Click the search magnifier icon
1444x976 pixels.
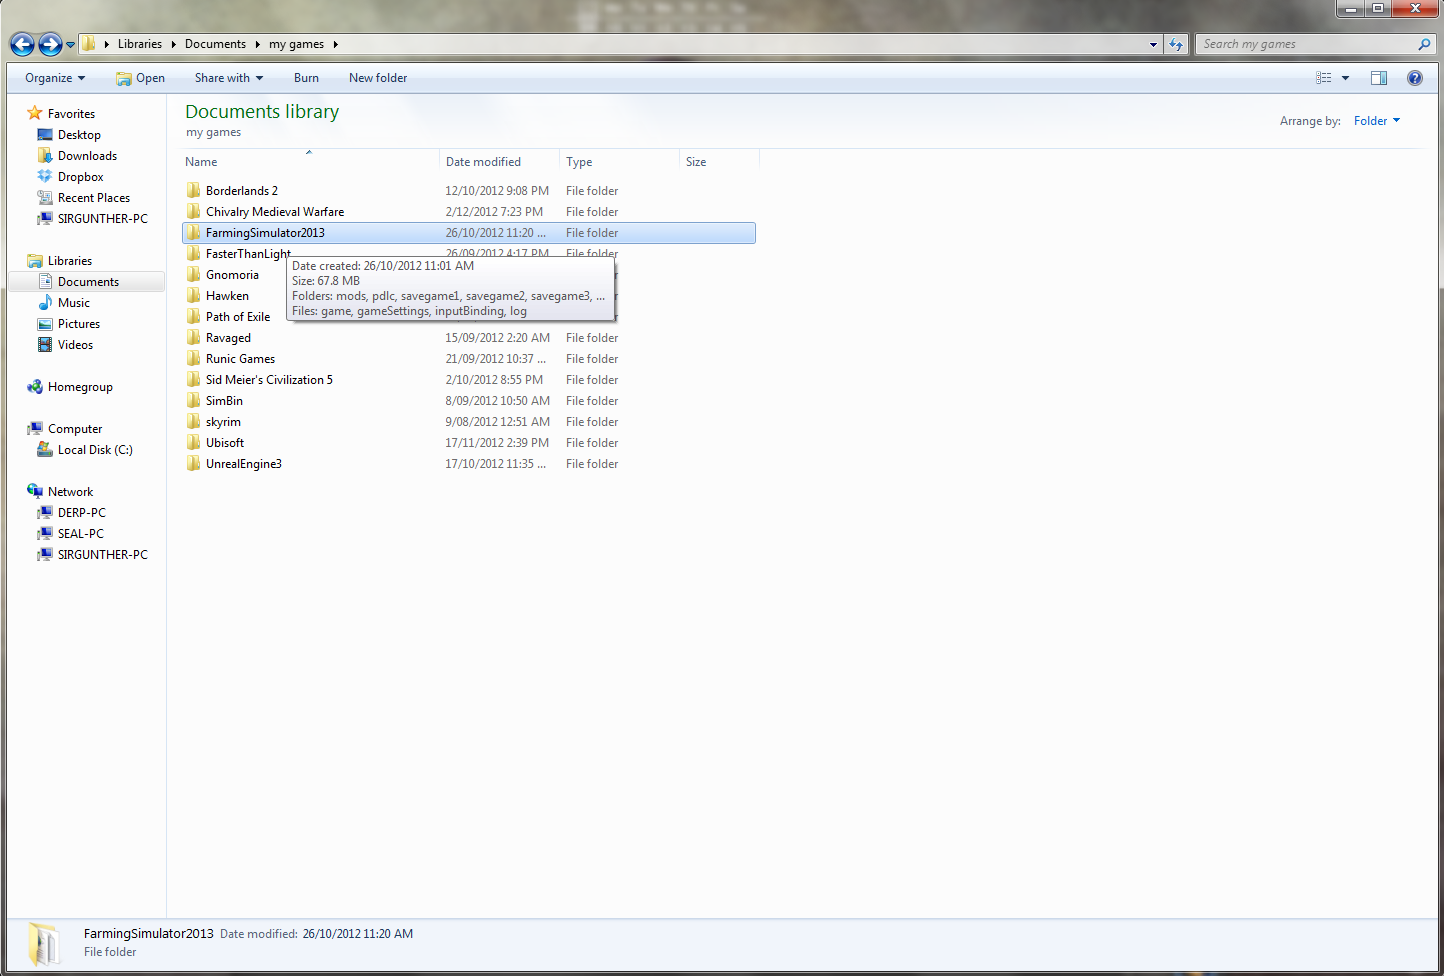pyautogui.click(x=1424, y=44)
